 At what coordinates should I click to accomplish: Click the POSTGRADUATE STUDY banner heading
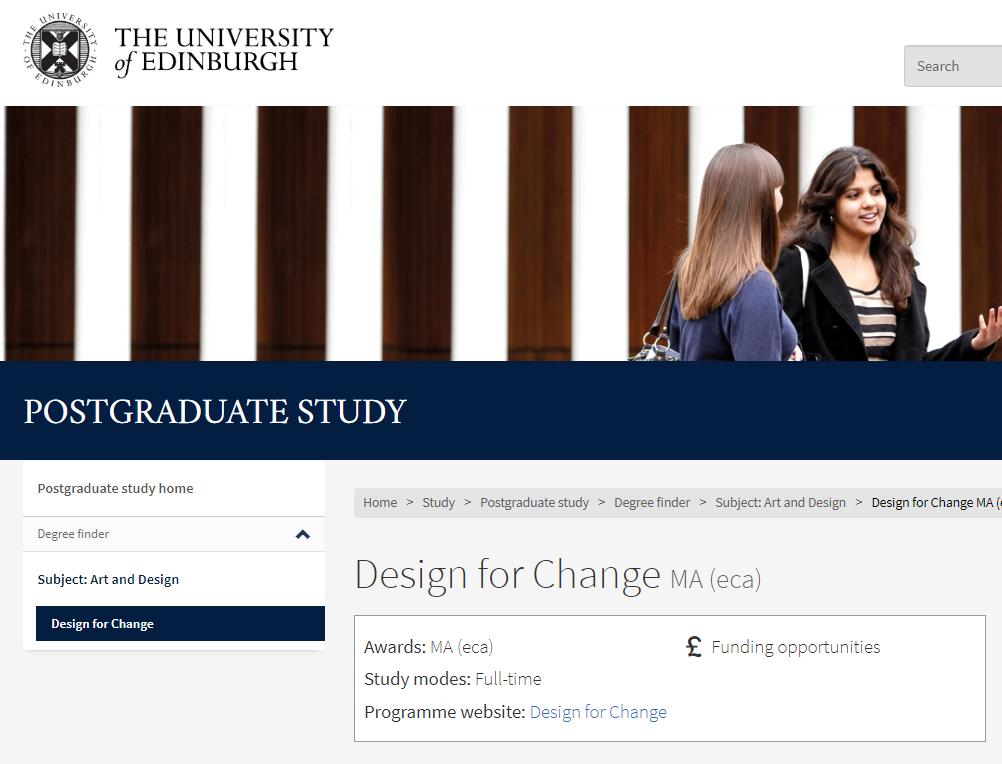pyautogui.click(x=215, y=411)
